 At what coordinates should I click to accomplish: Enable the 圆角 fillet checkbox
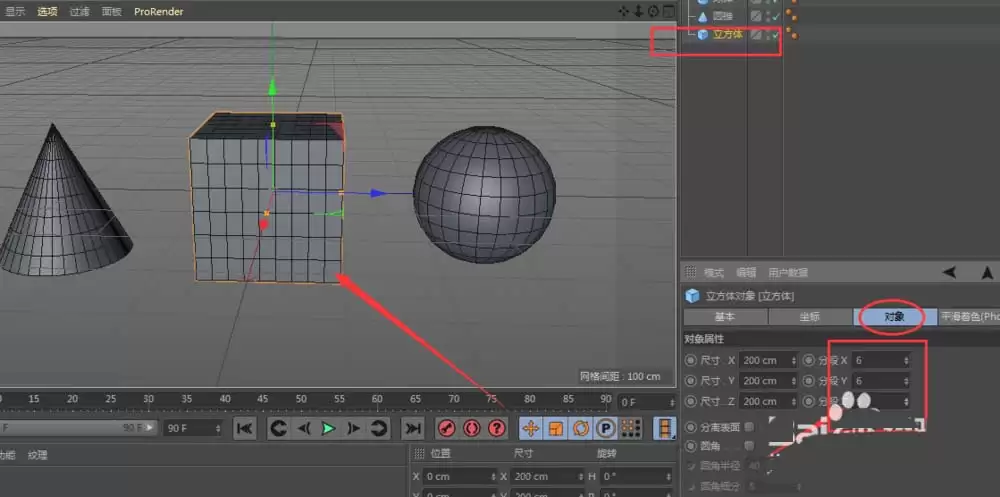click(749, 446)
